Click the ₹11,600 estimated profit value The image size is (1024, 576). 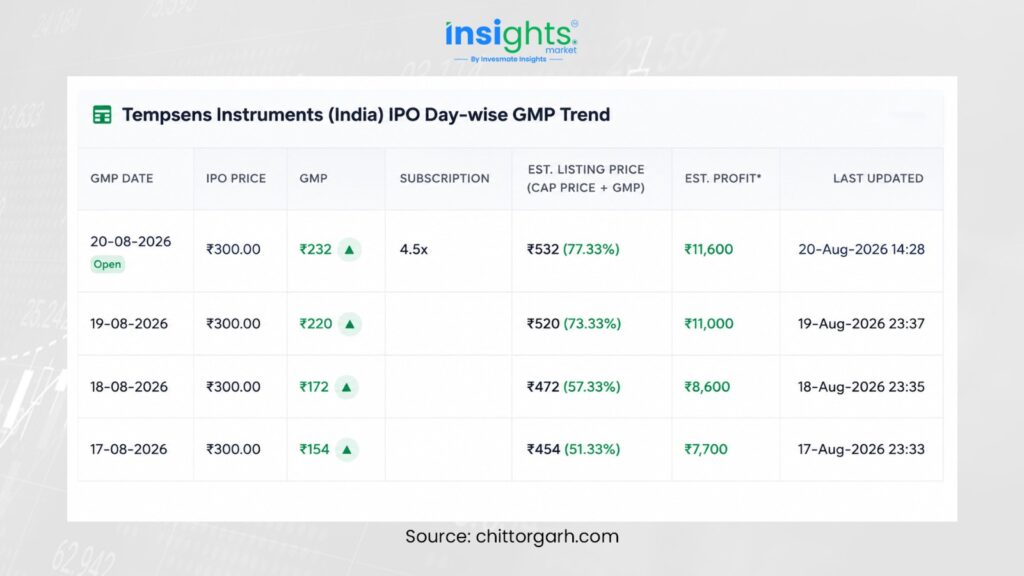[709, 249]
